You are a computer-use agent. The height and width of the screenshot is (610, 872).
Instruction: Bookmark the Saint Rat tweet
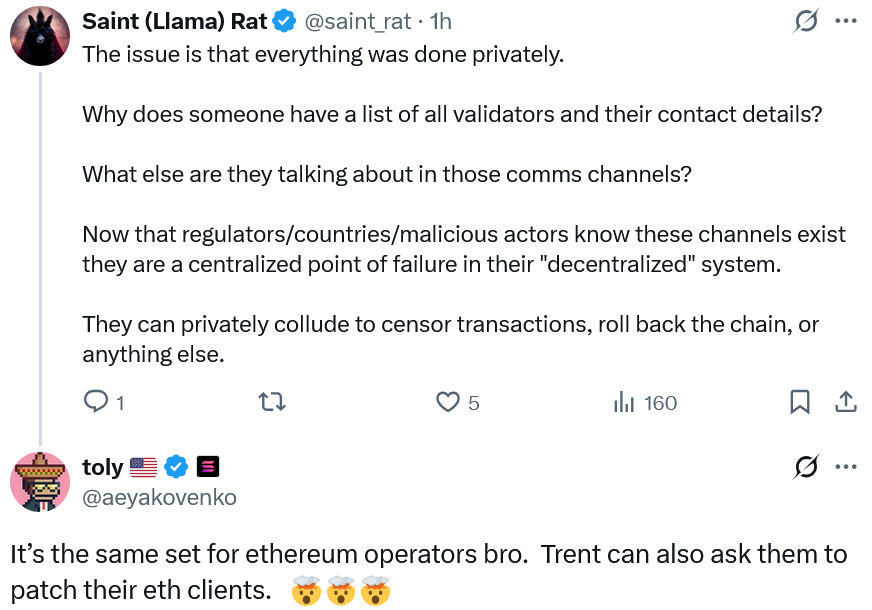pyautogui.click(x=799, y=402)
